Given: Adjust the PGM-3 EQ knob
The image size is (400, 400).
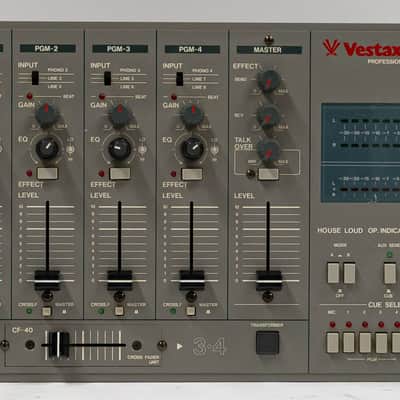Looking at the screenshot, I should point(120,148).
